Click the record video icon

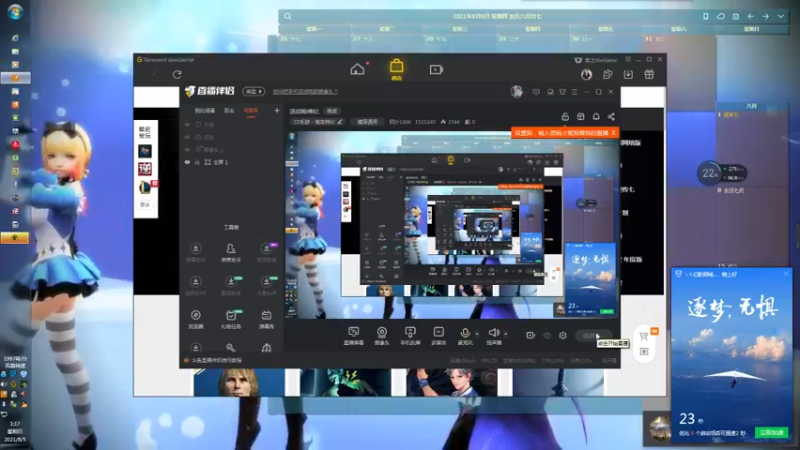pyautogui.click(x=531, y=335)
